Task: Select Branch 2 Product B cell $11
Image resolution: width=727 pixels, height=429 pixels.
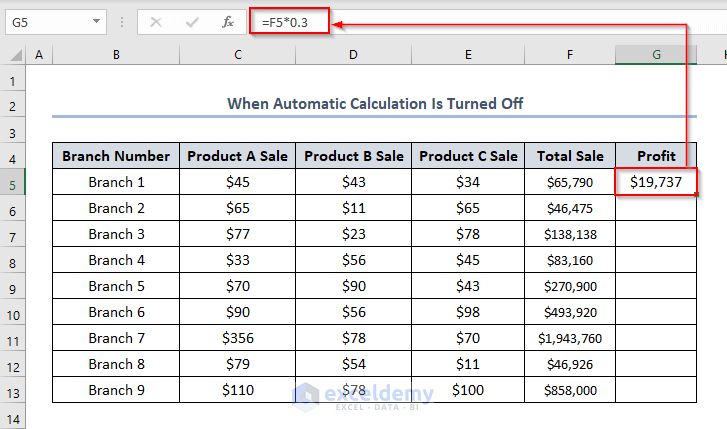Action: [x=353, y=208]
